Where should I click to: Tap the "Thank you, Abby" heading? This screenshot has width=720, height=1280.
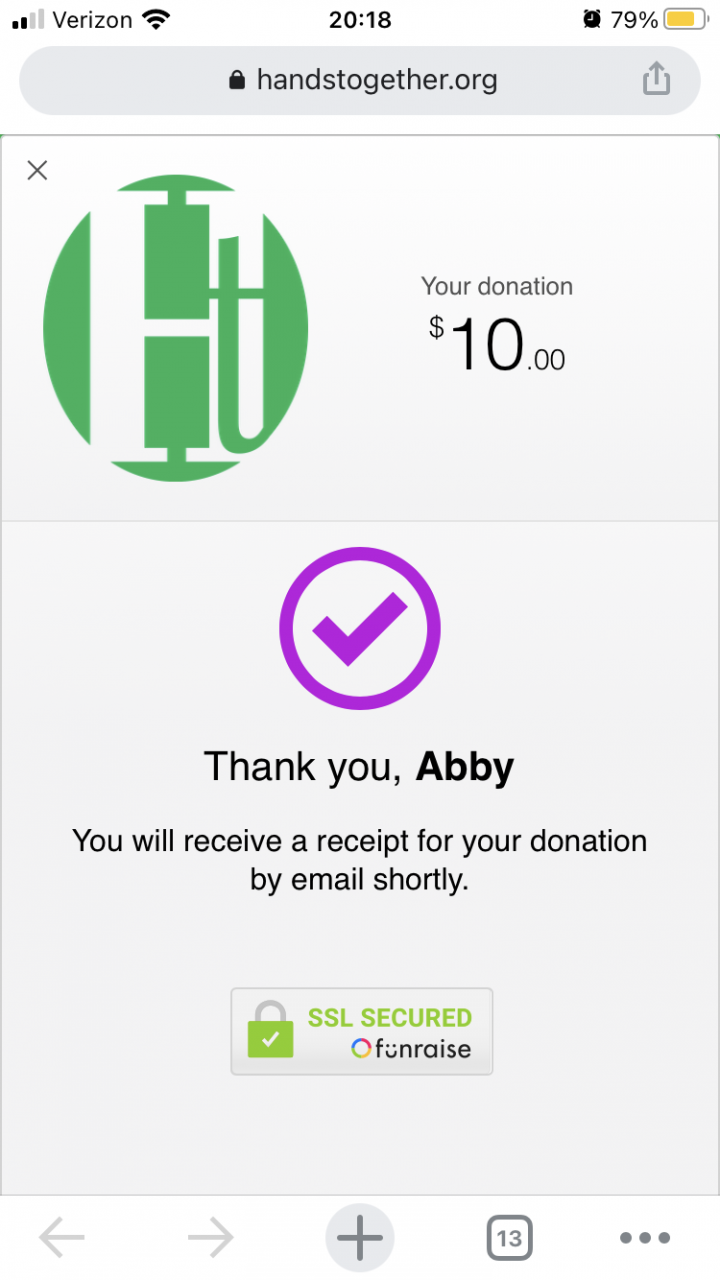pyautogui.click(x=359, y=767)
